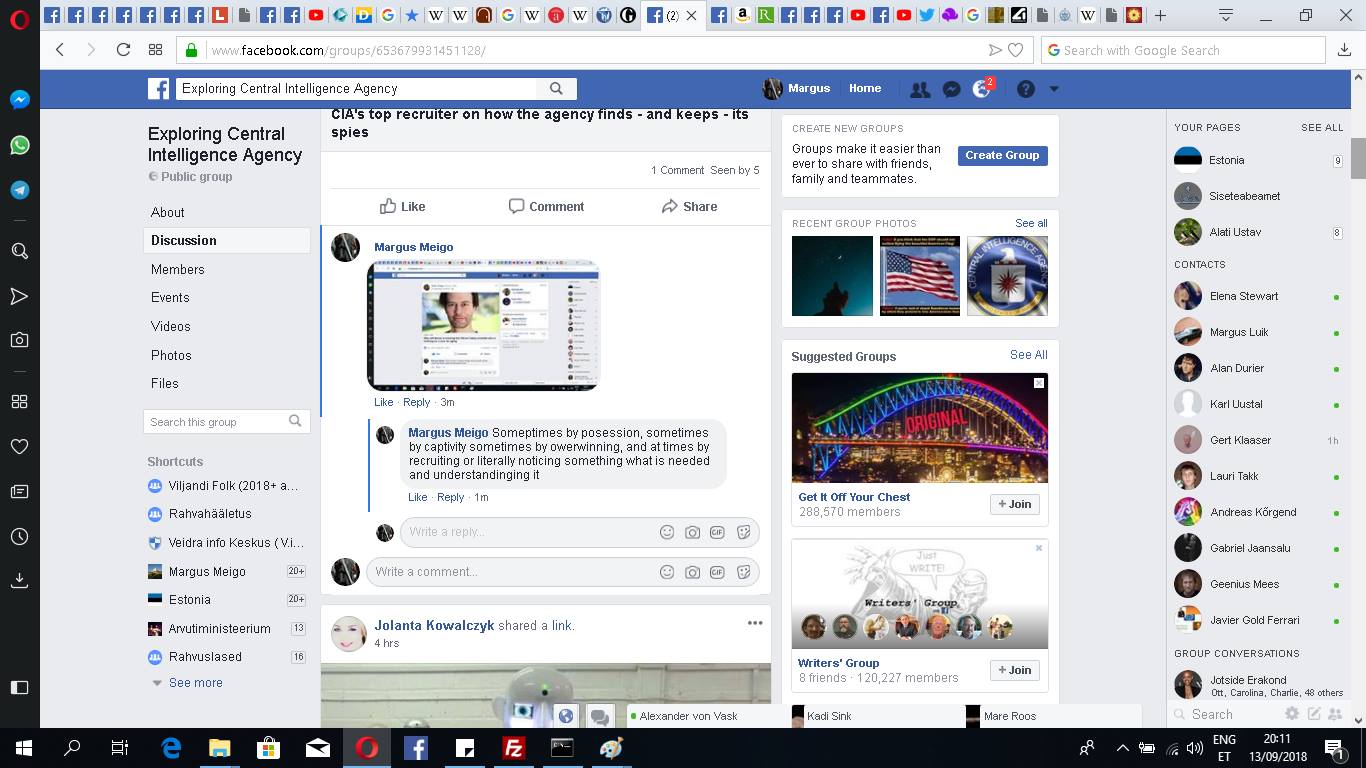Toggle the Opera sidebar panel button

[19, 687]
